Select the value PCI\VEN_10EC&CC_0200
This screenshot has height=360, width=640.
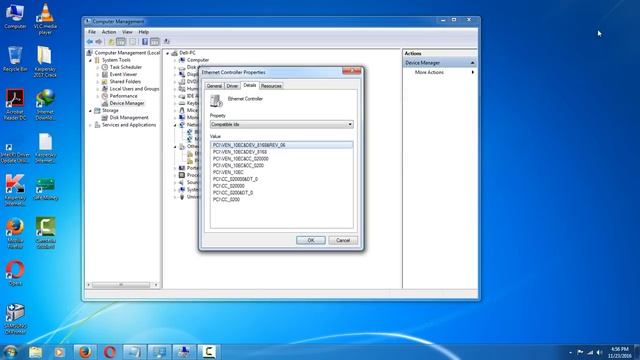pyautogui.click(x=238, y=166)
